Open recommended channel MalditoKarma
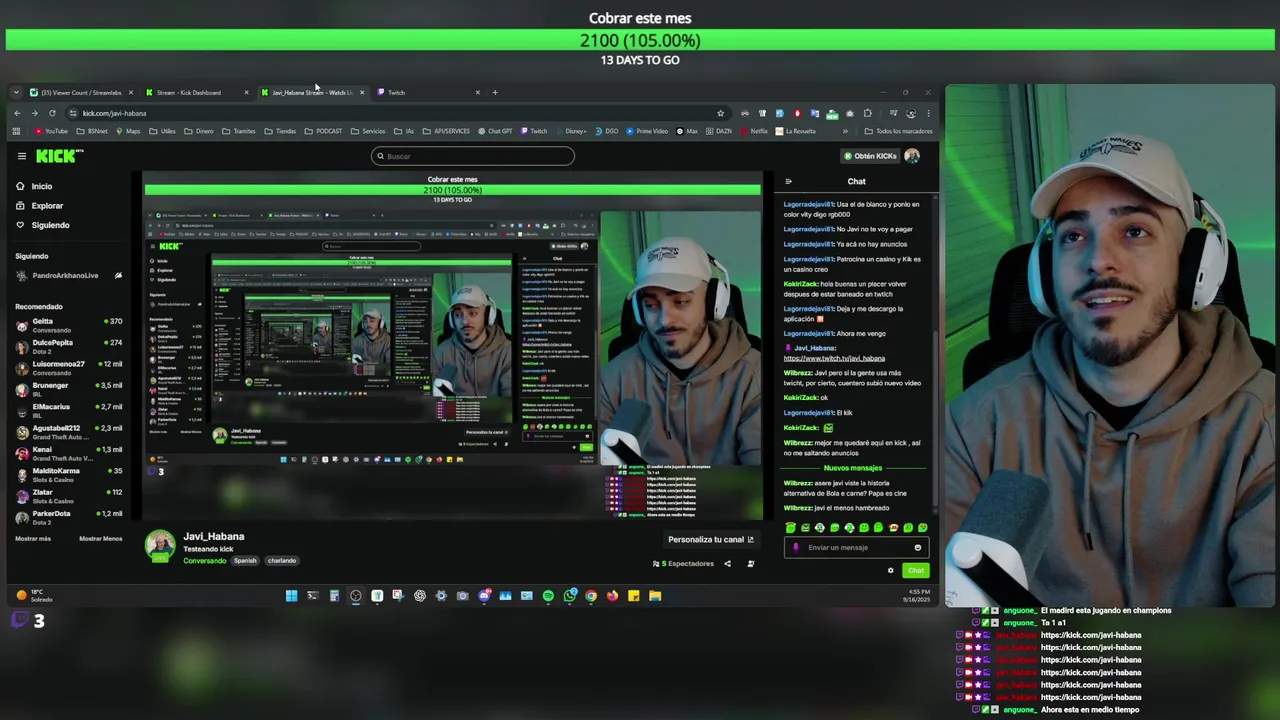1280x720 pixels. pos(68,475)
